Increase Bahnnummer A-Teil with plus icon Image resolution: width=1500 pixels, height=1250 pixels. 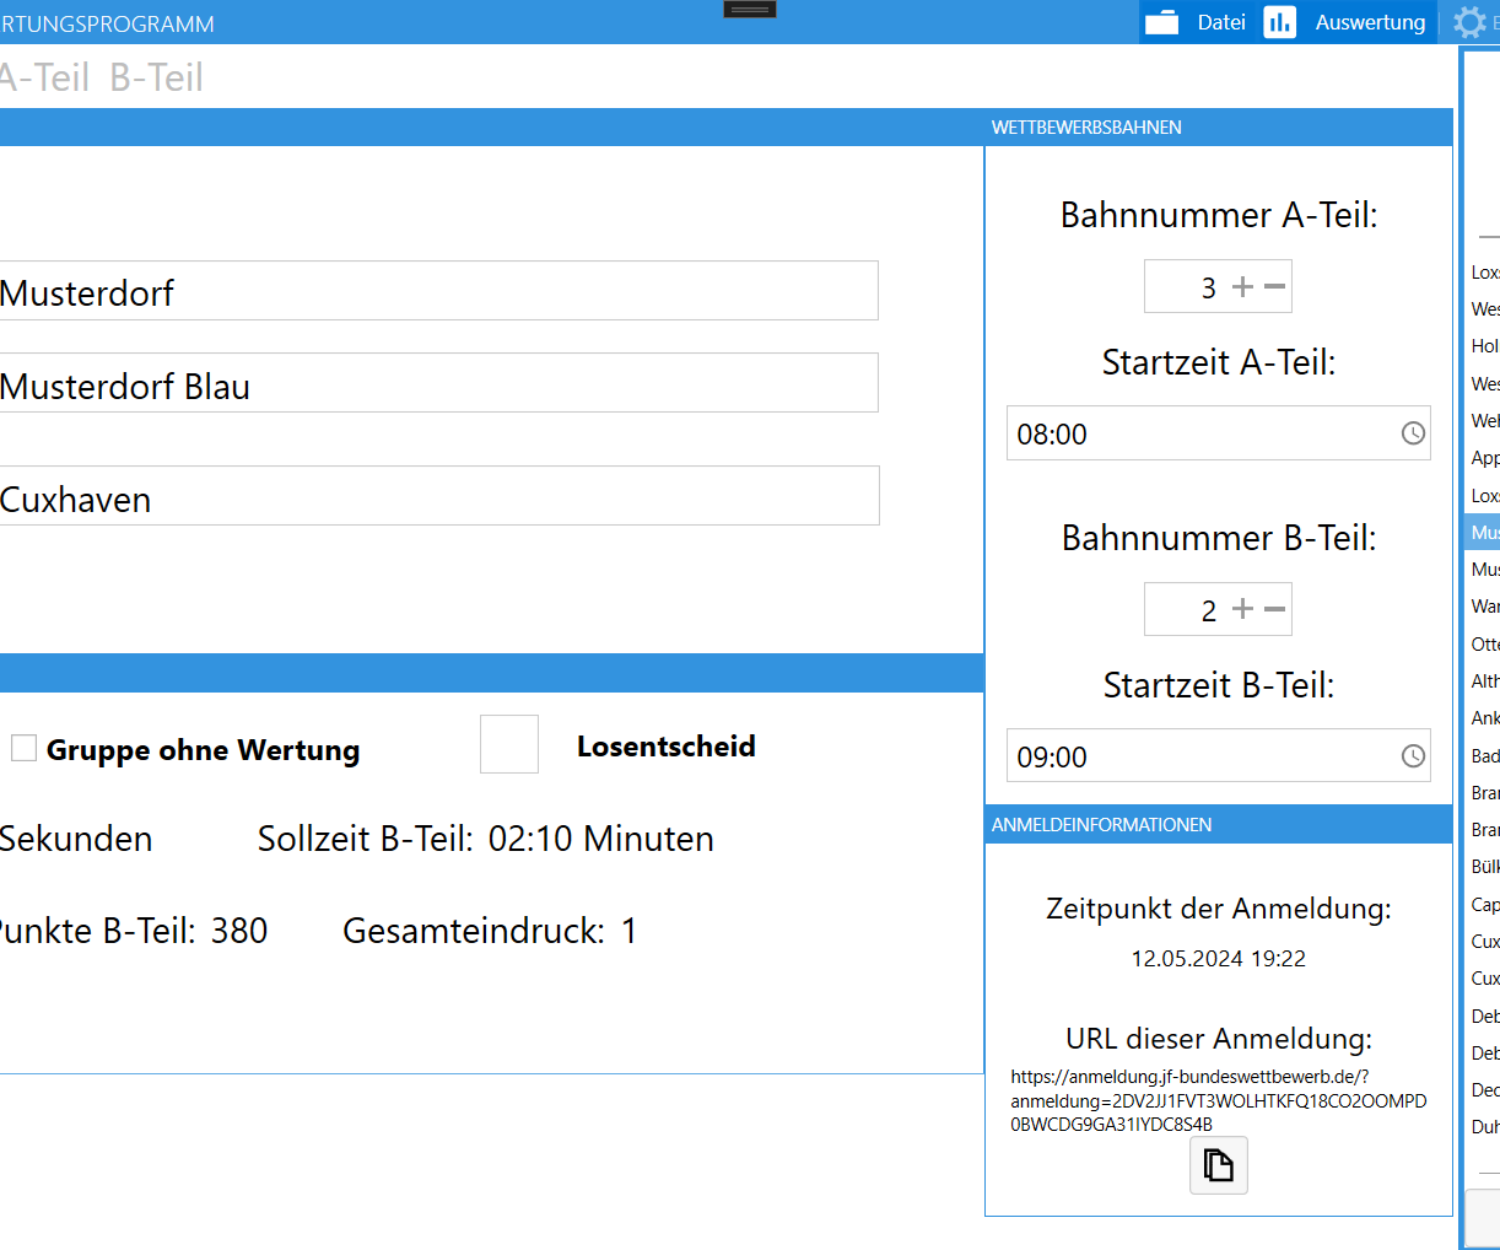(1242, 287)
